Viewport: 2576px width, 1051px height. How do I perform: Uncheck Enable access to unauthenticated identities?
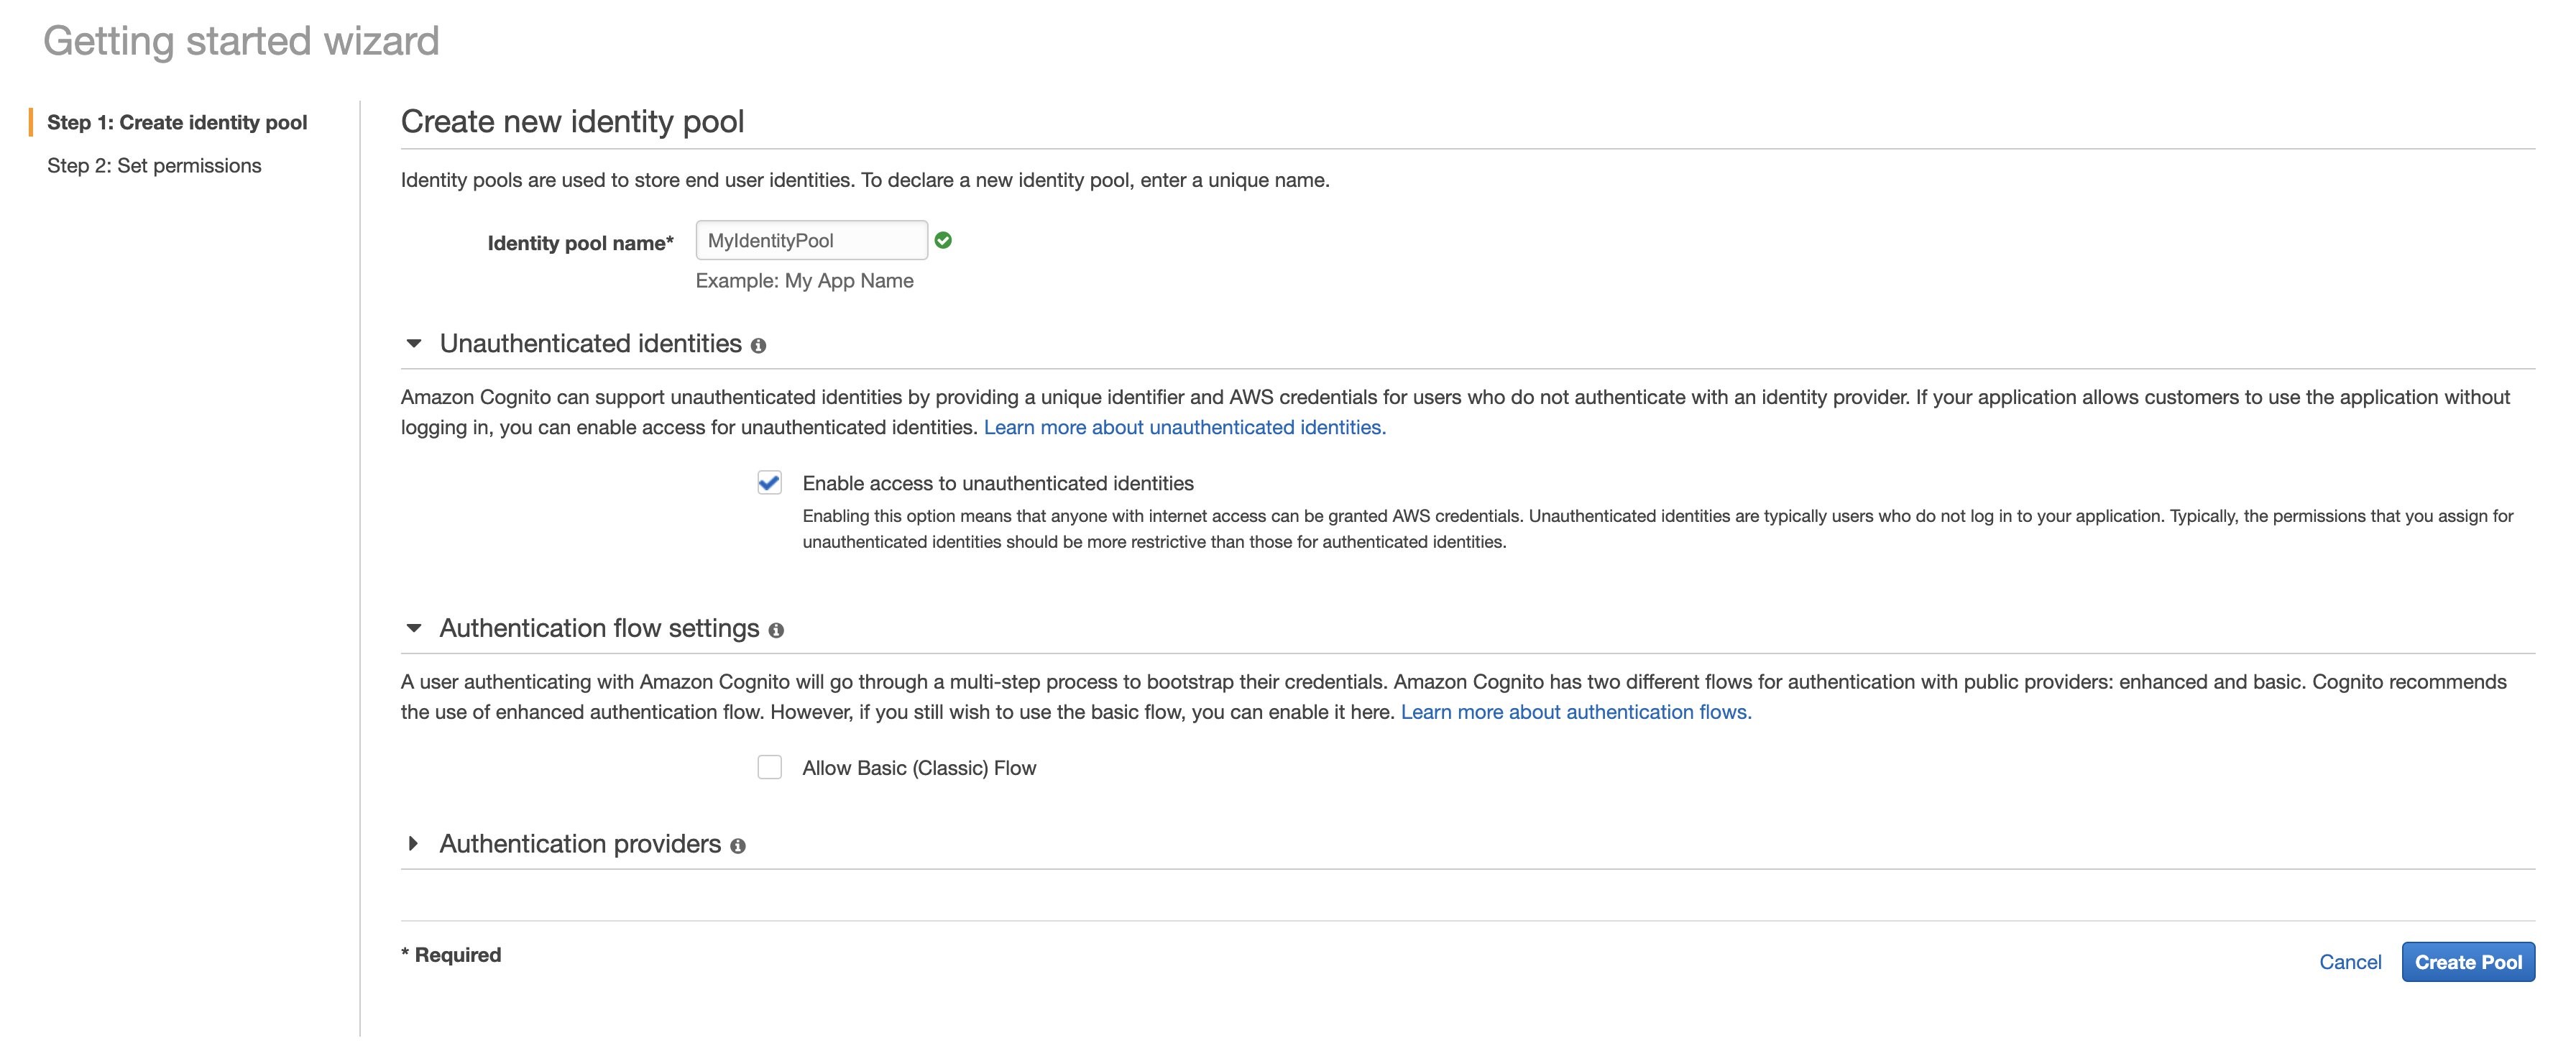tap(769, 483)
